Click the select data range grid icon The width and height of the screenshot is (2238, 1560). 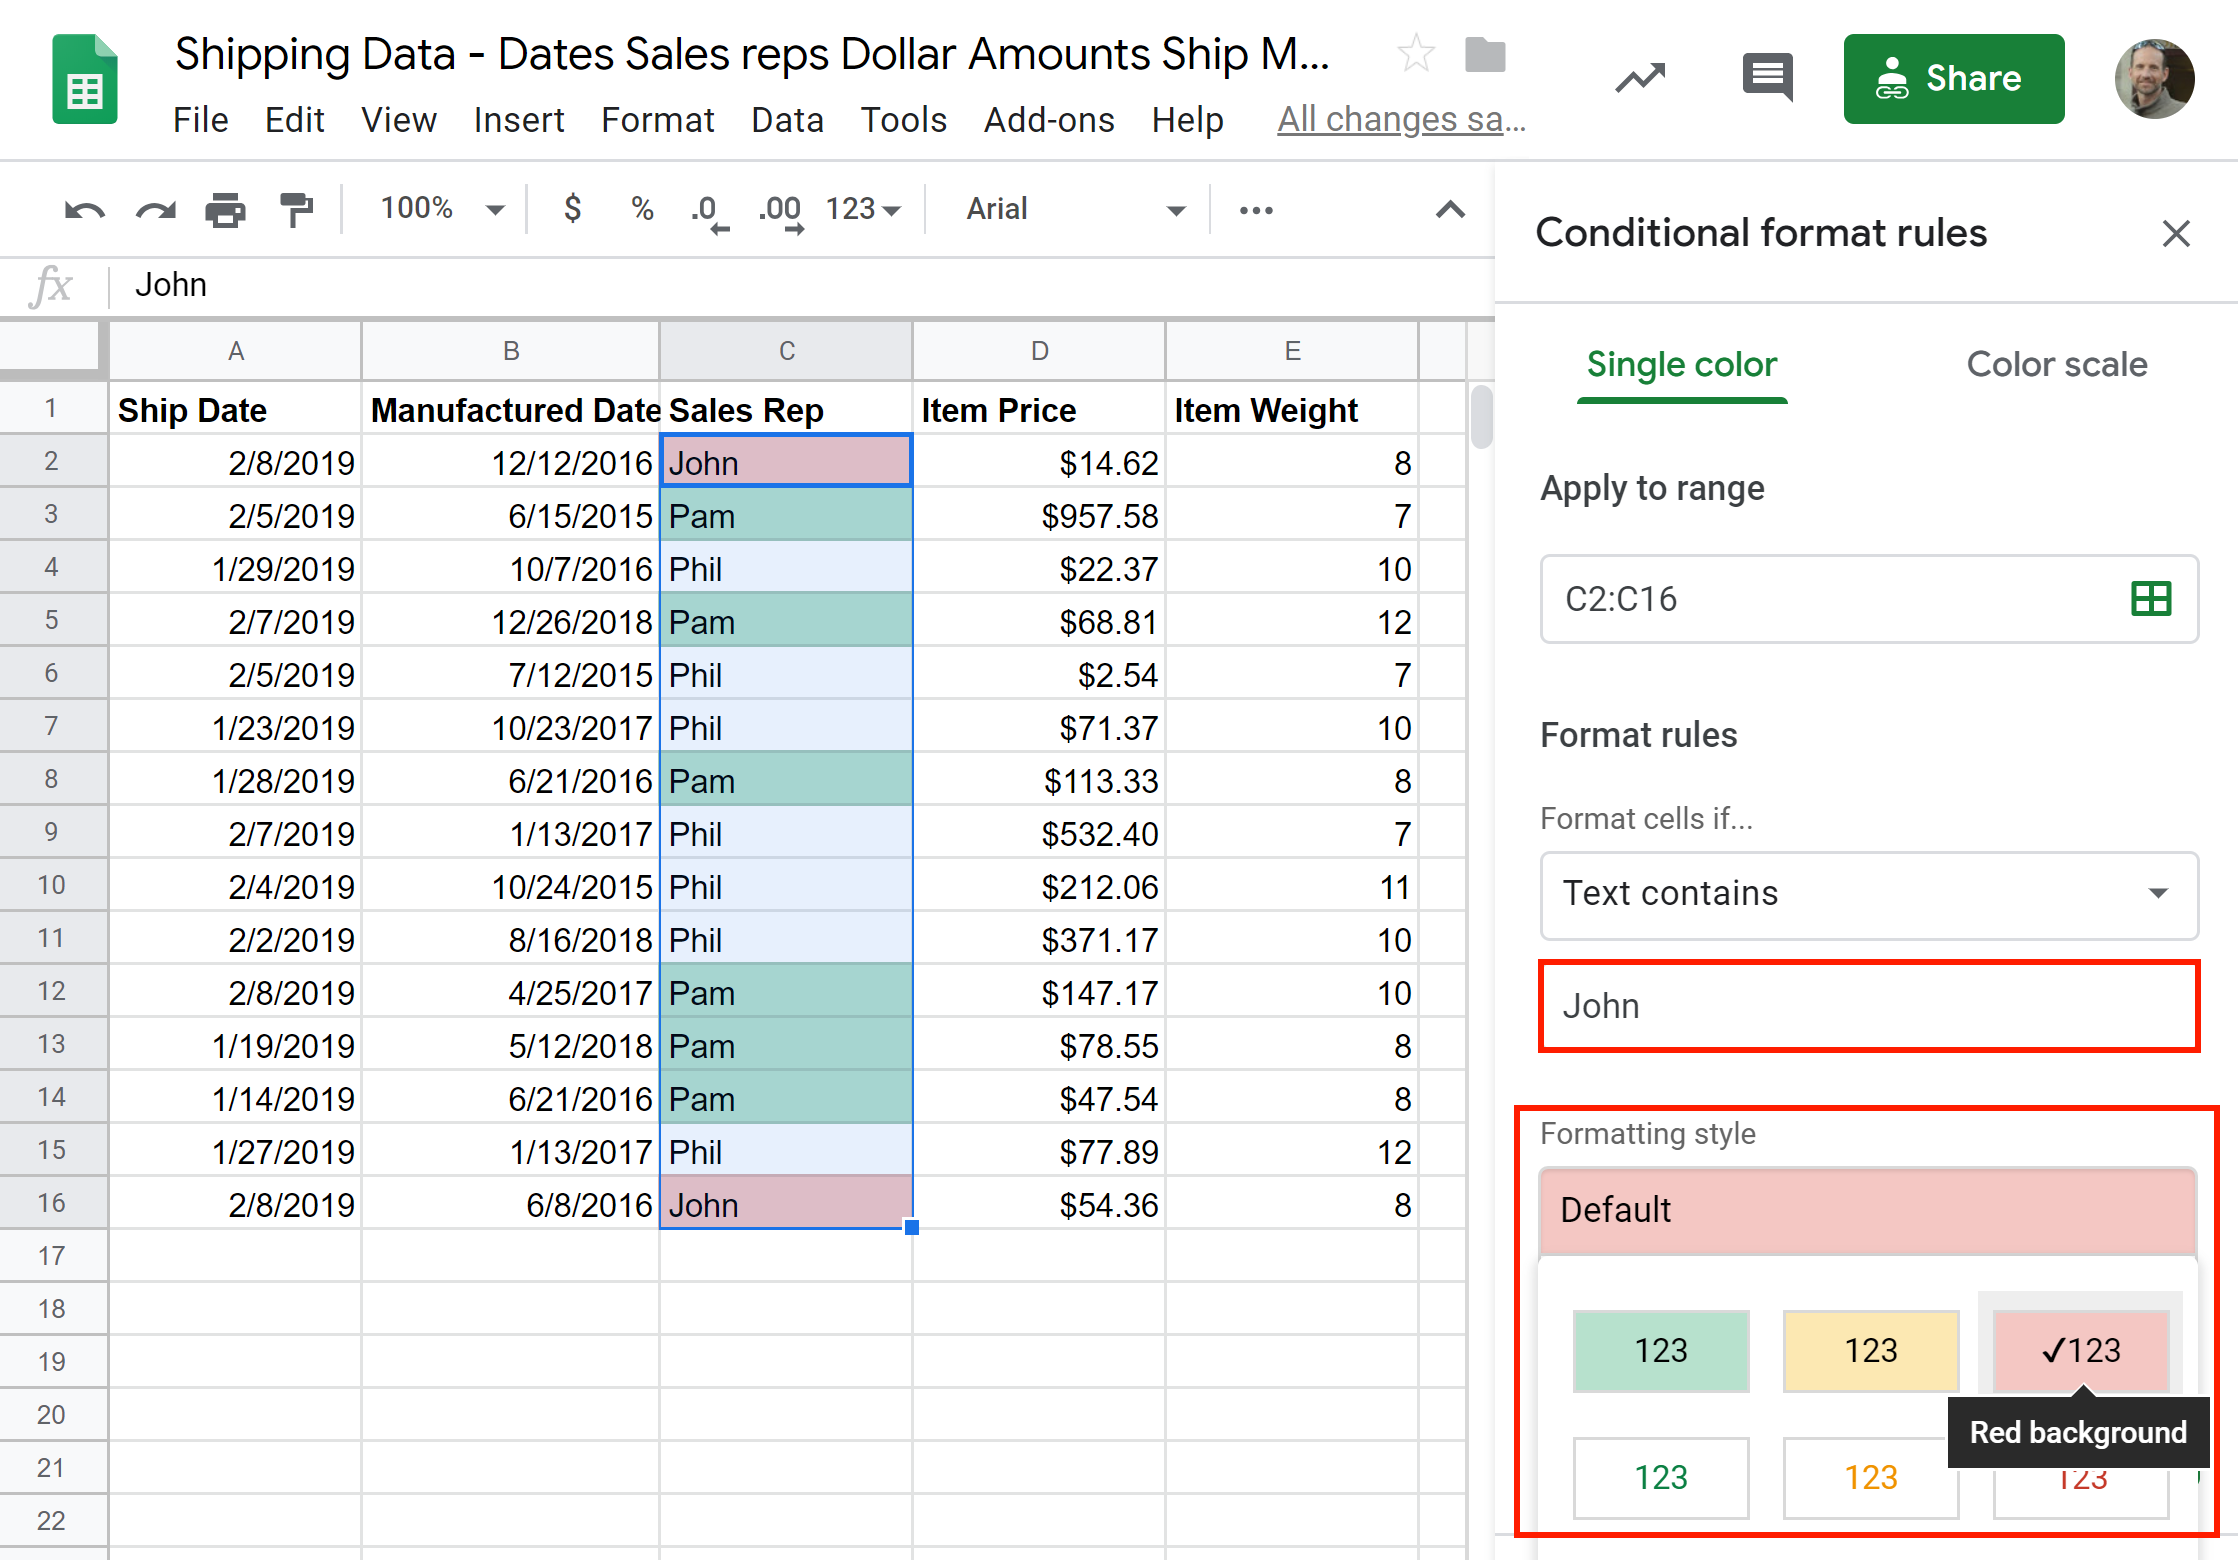pyautogui.click(x=2151, y=599)
